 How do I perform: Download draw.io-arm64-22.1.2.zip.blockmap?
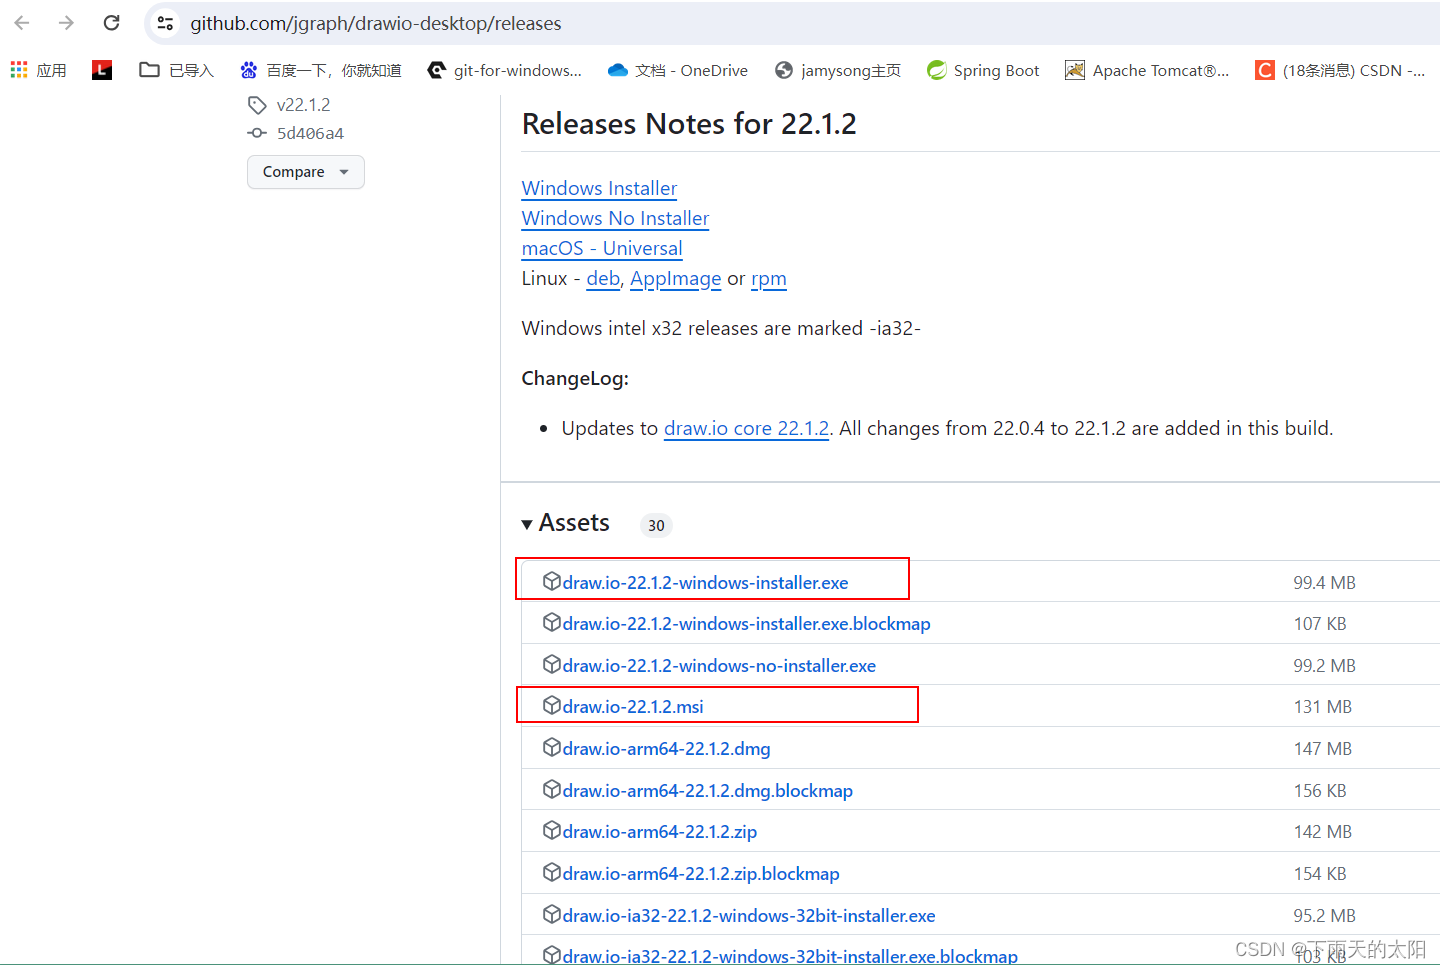pos(701,874)
